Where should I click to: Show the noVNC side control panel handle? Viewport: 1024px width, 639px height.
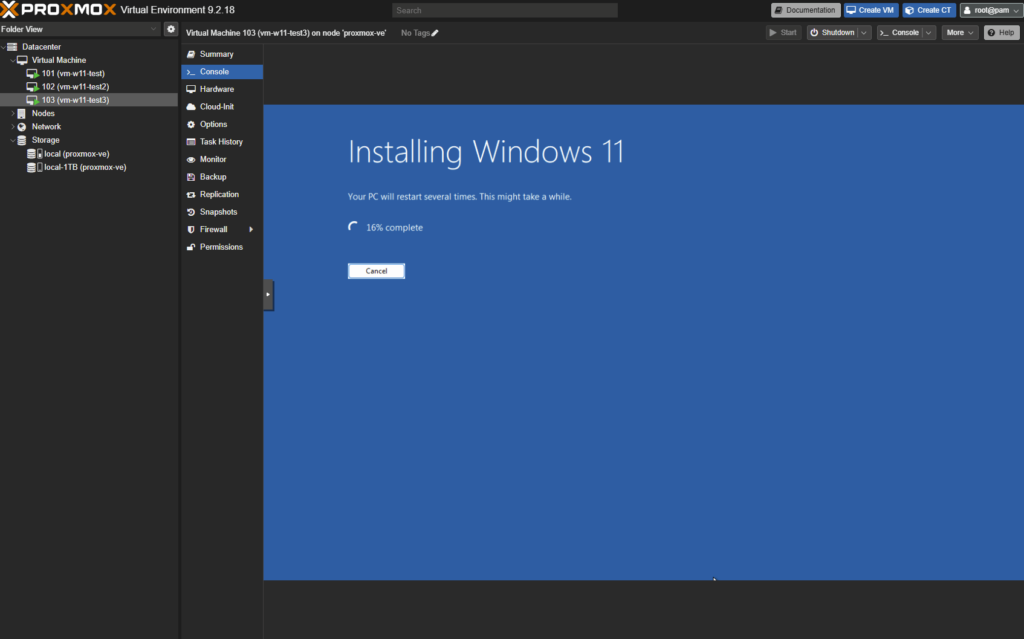[268, 295]
